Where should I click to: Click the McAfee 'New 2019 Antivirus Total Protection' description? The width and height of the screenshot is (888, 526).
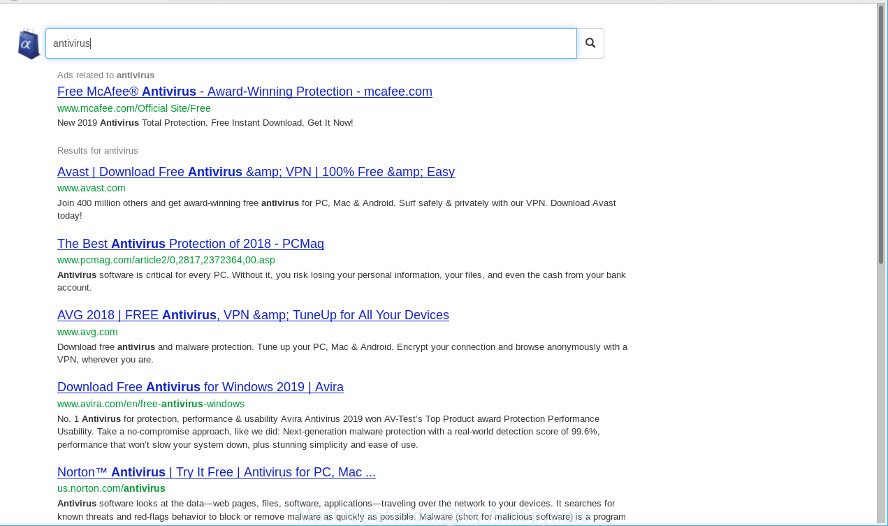click(205, 123)
